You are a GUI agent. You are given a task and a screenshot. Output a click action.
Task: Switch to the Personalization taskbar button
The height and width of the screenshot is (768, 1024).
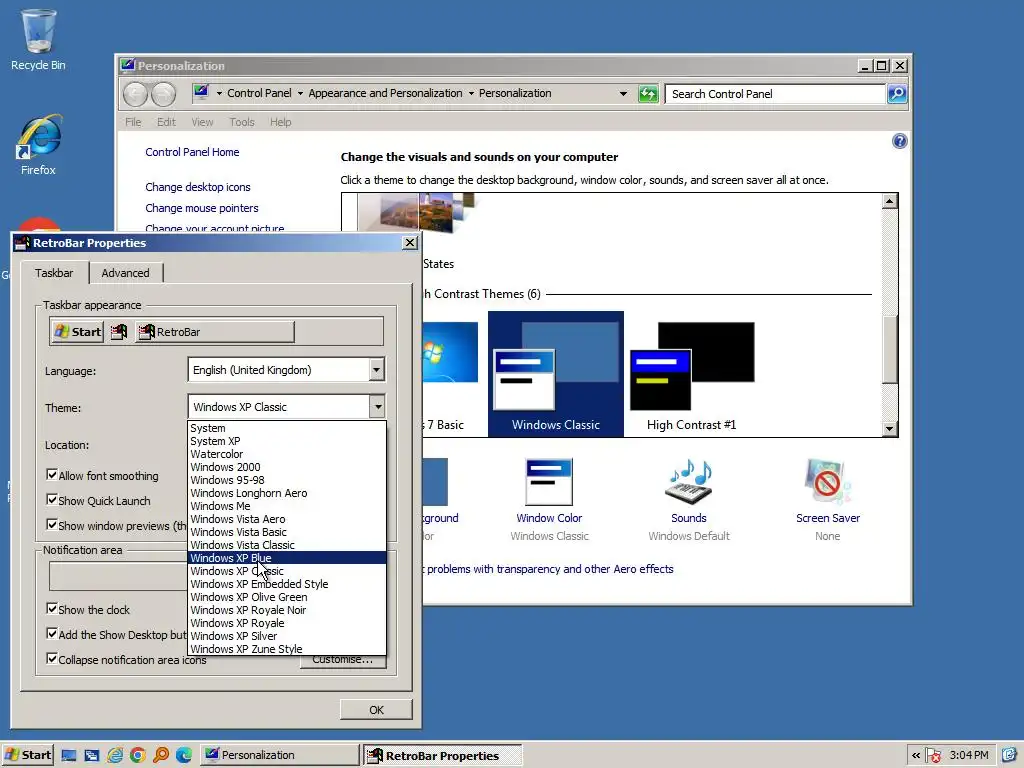click(279, 756)
